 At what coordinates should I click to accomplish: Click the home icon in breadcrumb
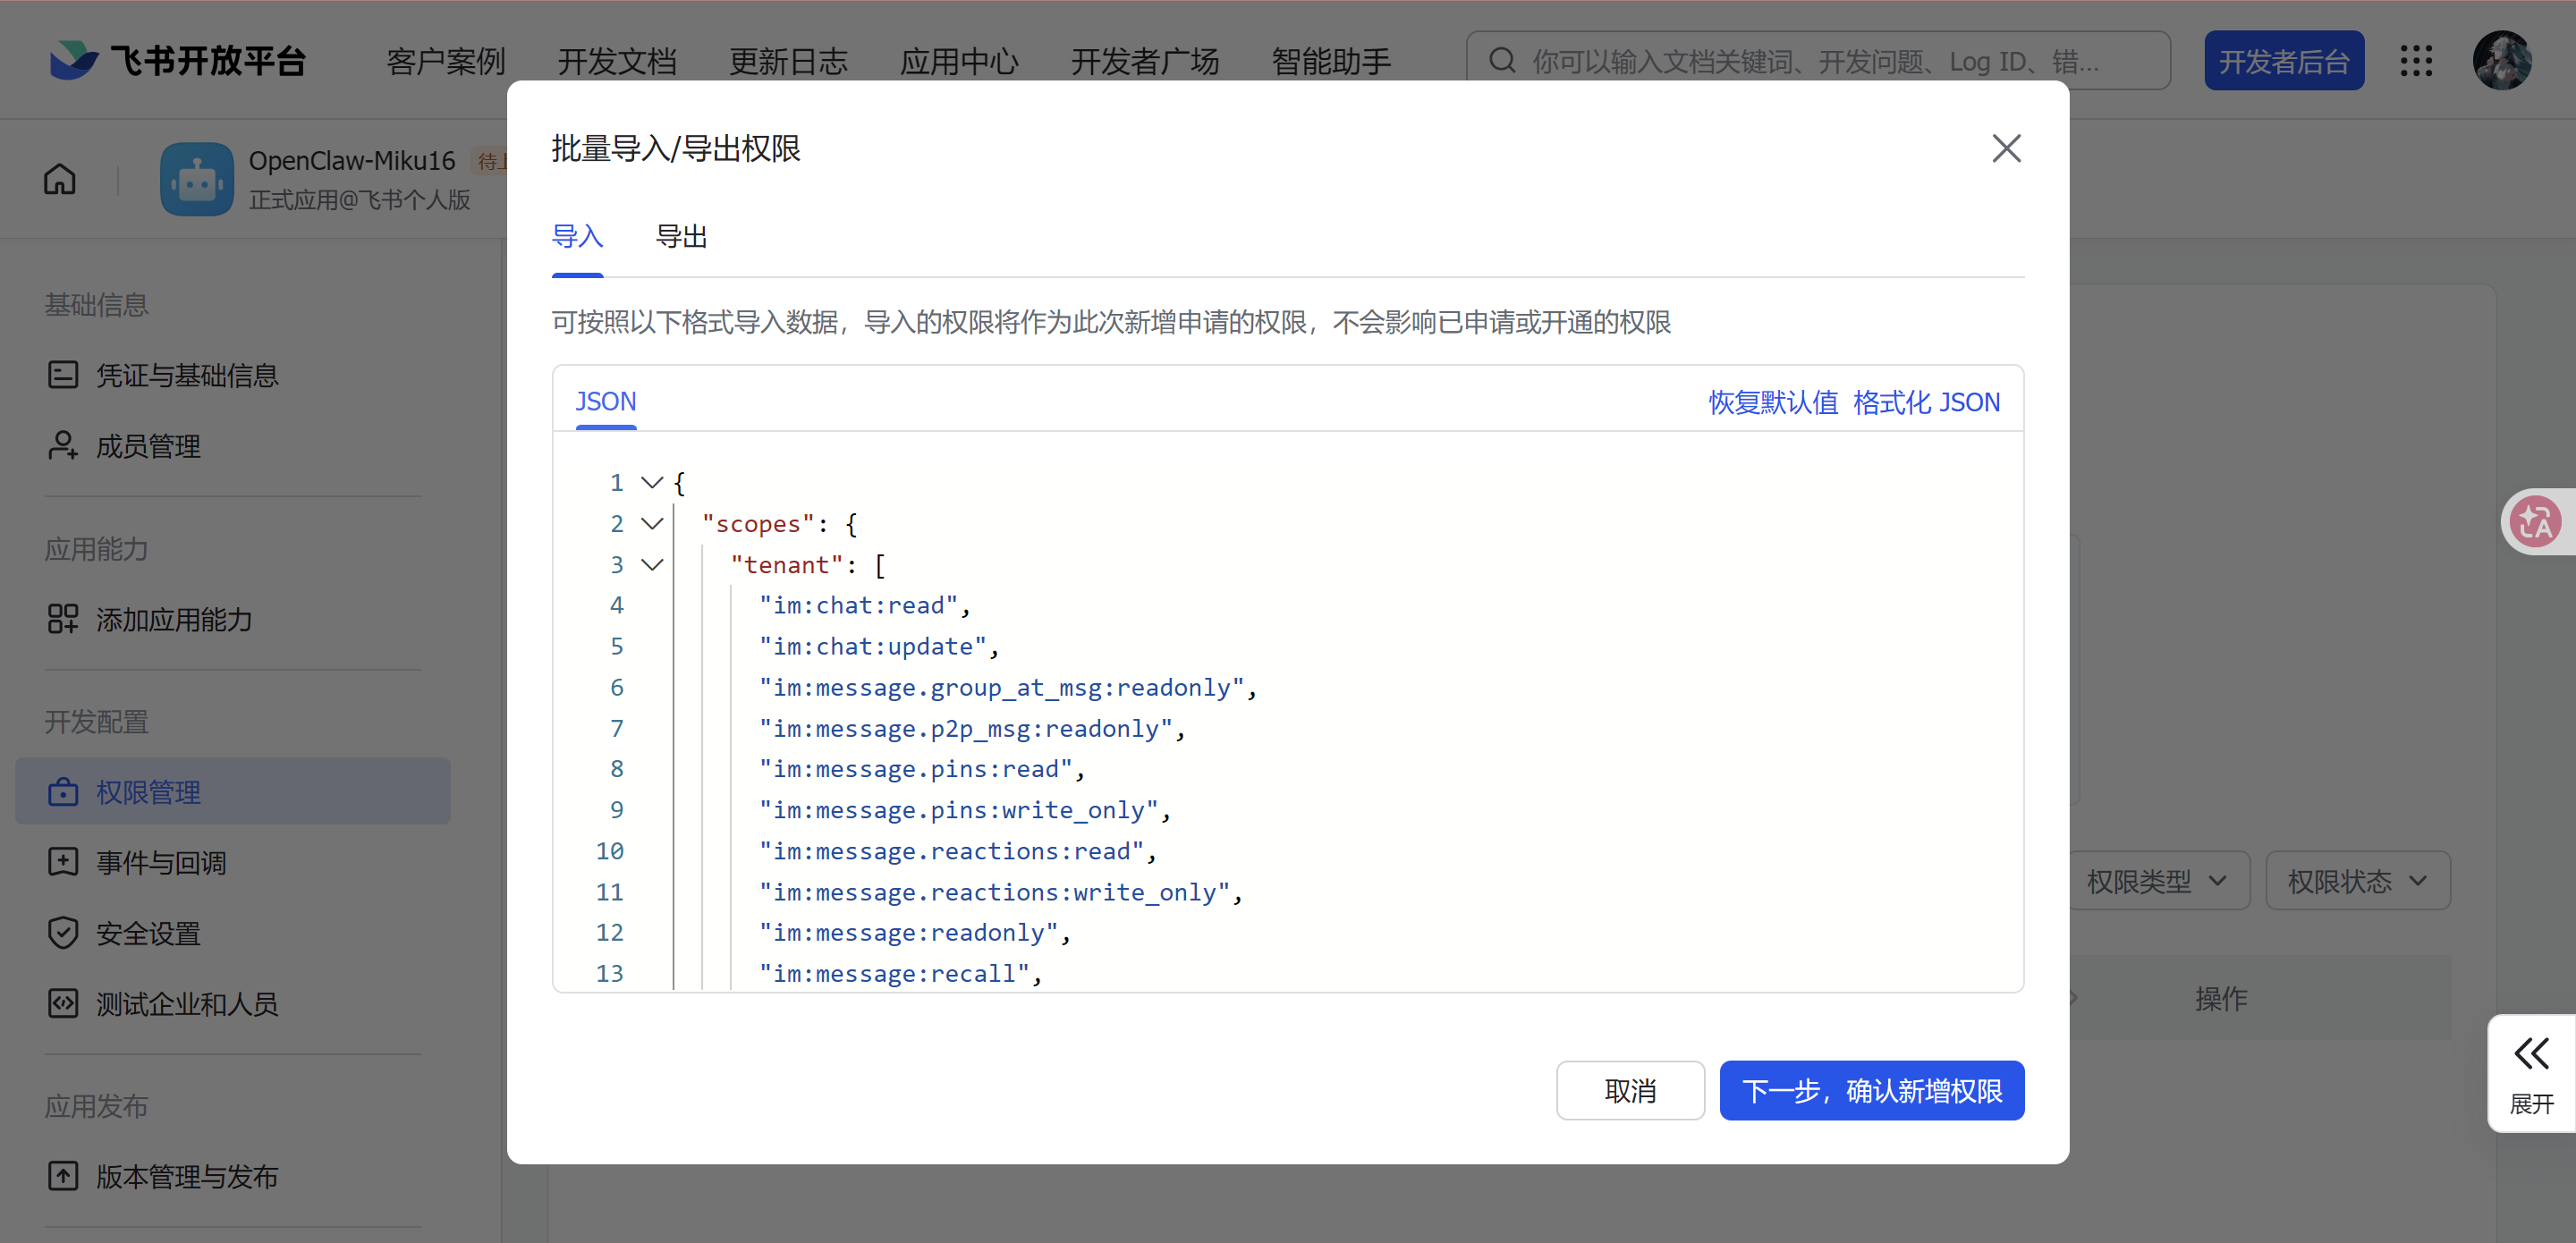(60, 179)
